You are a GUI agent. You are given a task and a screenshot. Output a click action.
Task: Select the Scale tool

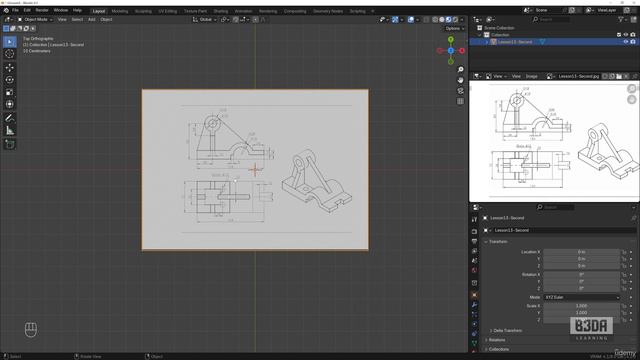(x=10, y=92)
